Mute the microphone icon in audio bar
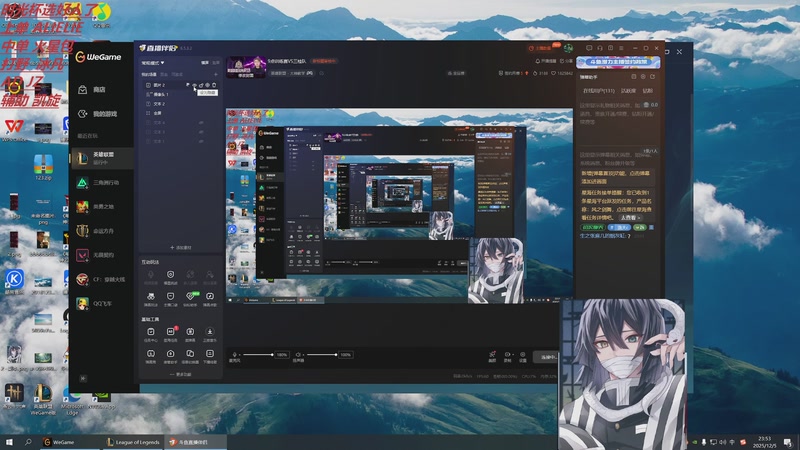800x450 pixels. pyautogui.click(x=234, y=354)
